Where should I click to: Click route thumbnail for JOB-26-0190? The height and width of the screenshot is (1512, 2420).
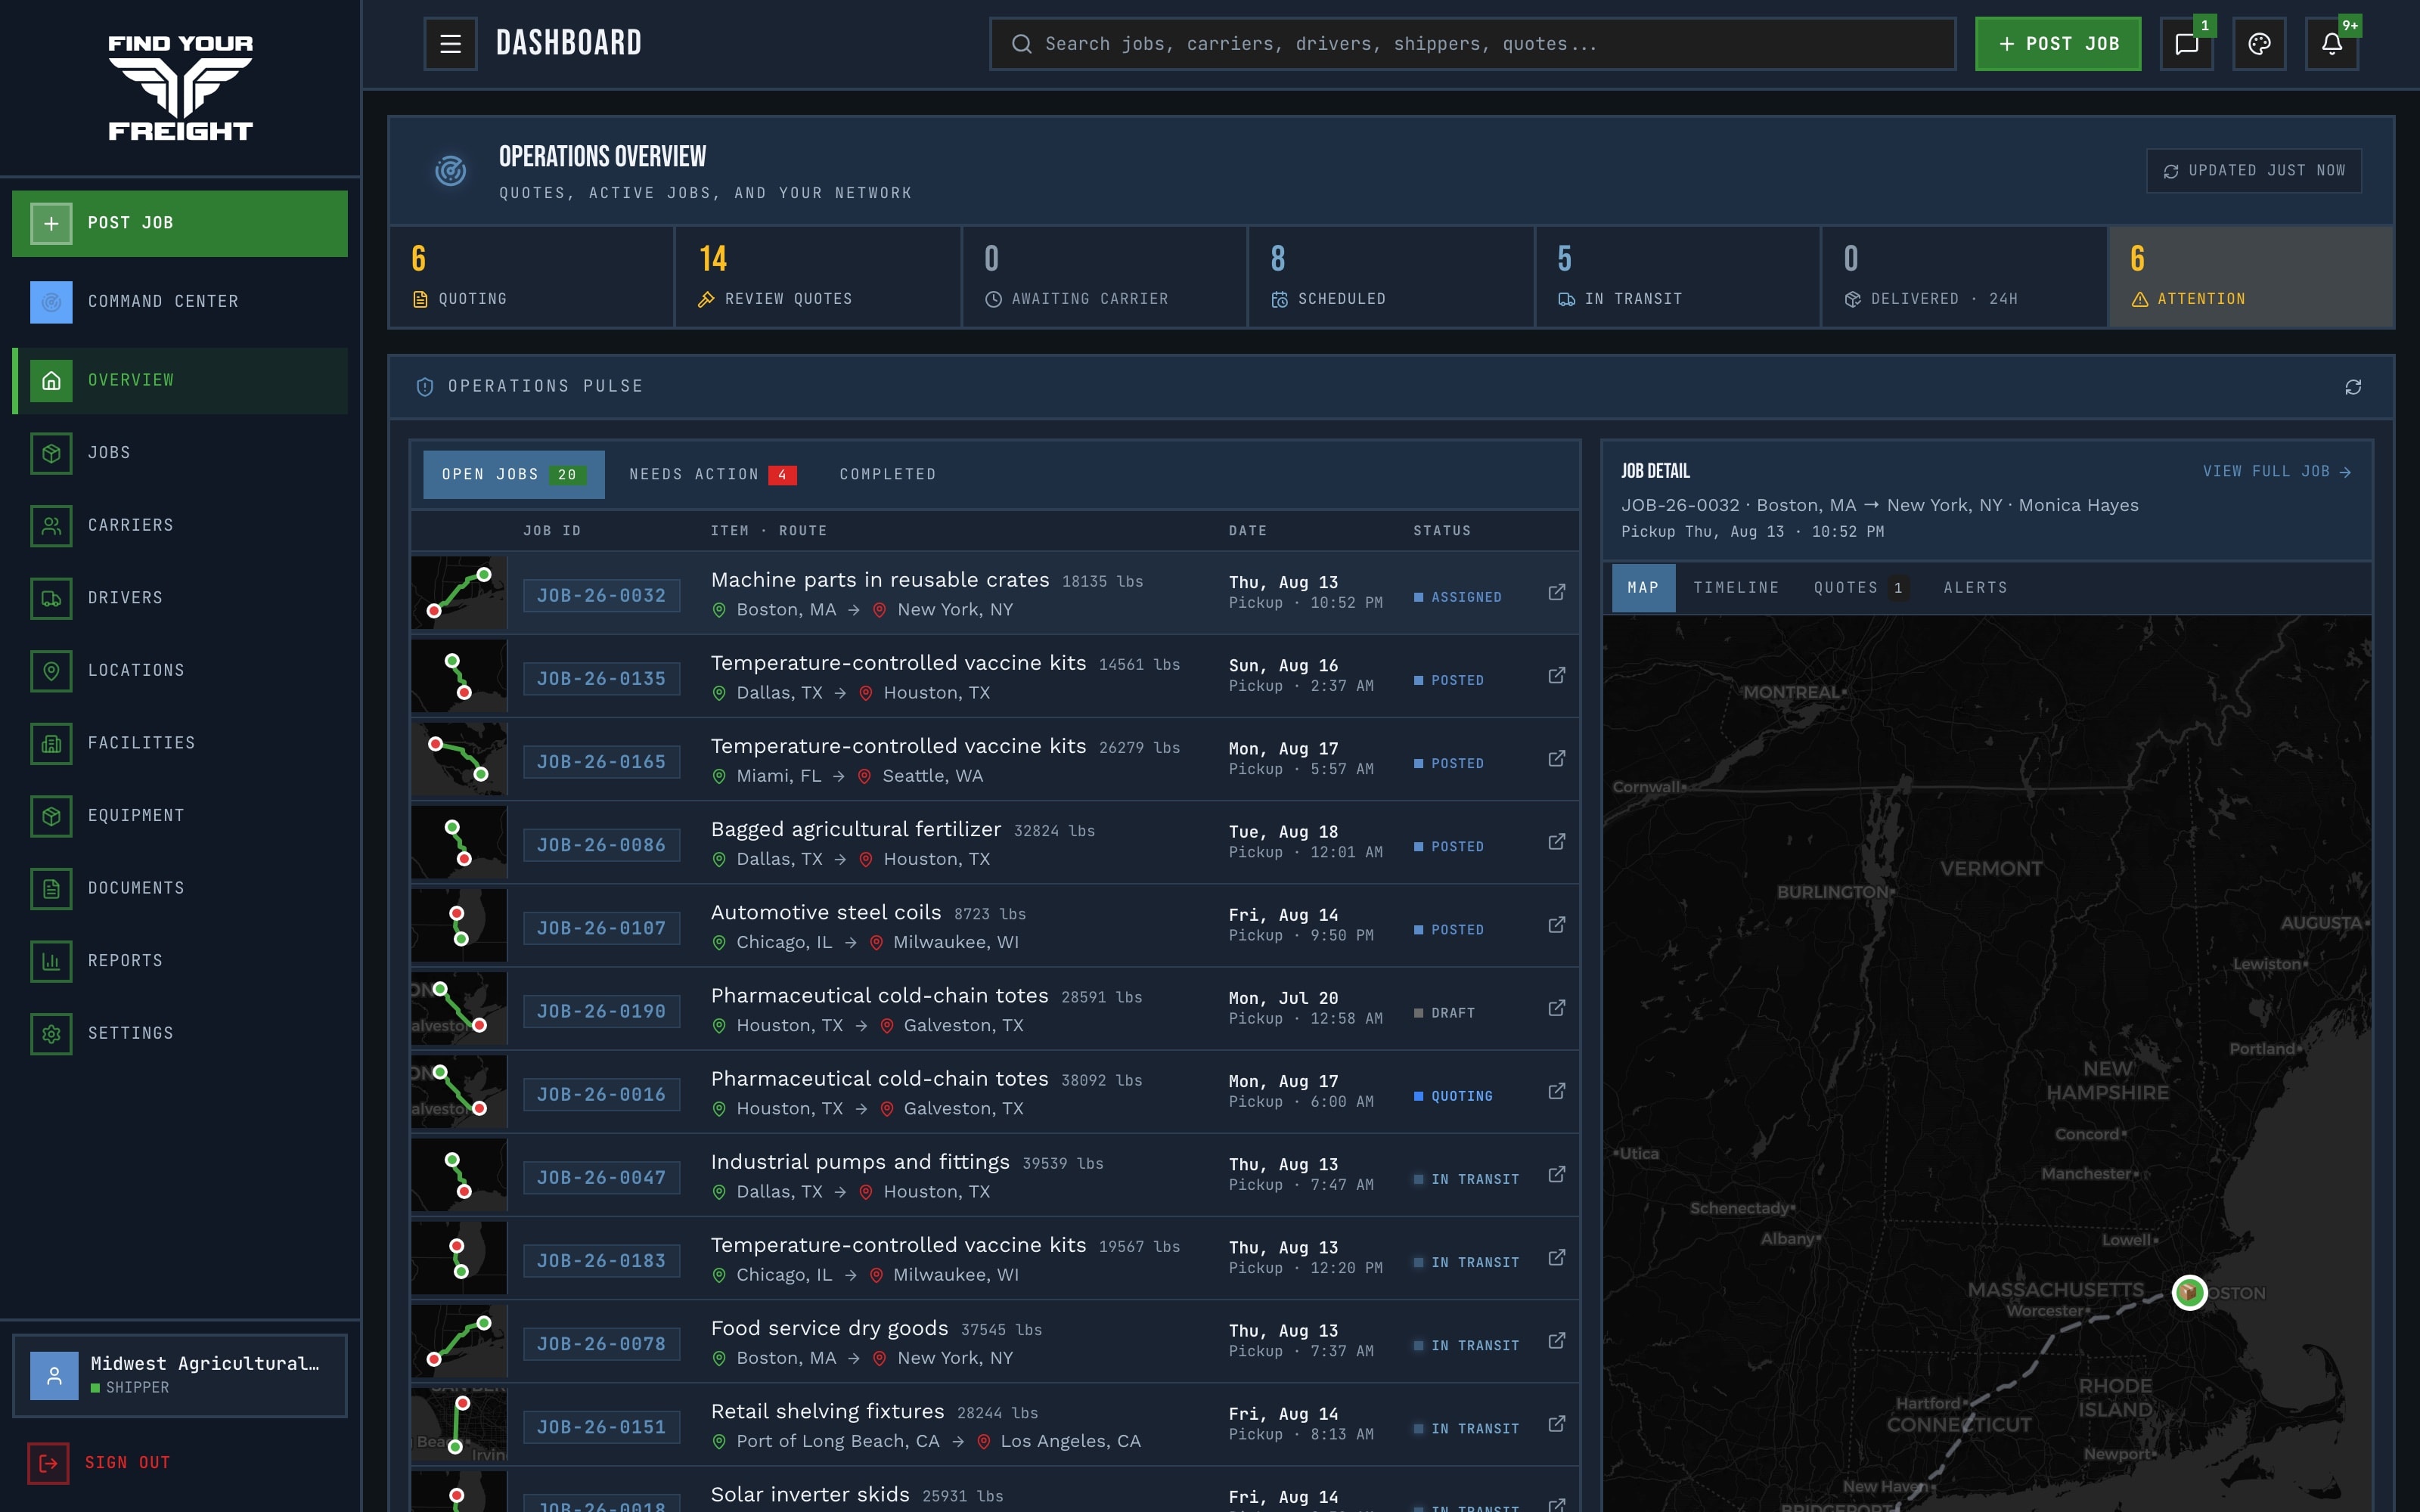(459, 1008)
